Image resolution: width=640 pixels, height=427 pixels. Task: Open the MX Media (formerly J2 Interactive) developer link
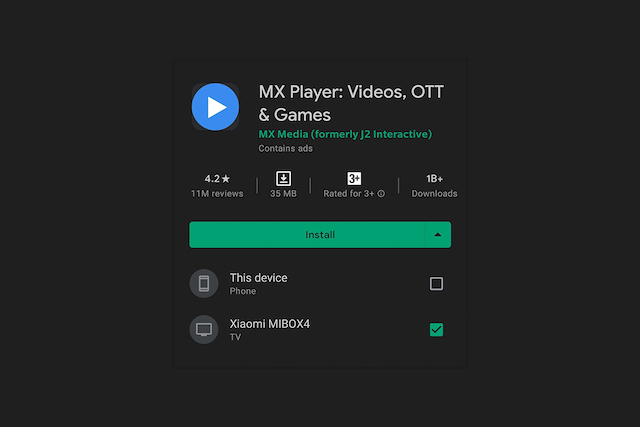pyautogui.click(x=345, y=134)
